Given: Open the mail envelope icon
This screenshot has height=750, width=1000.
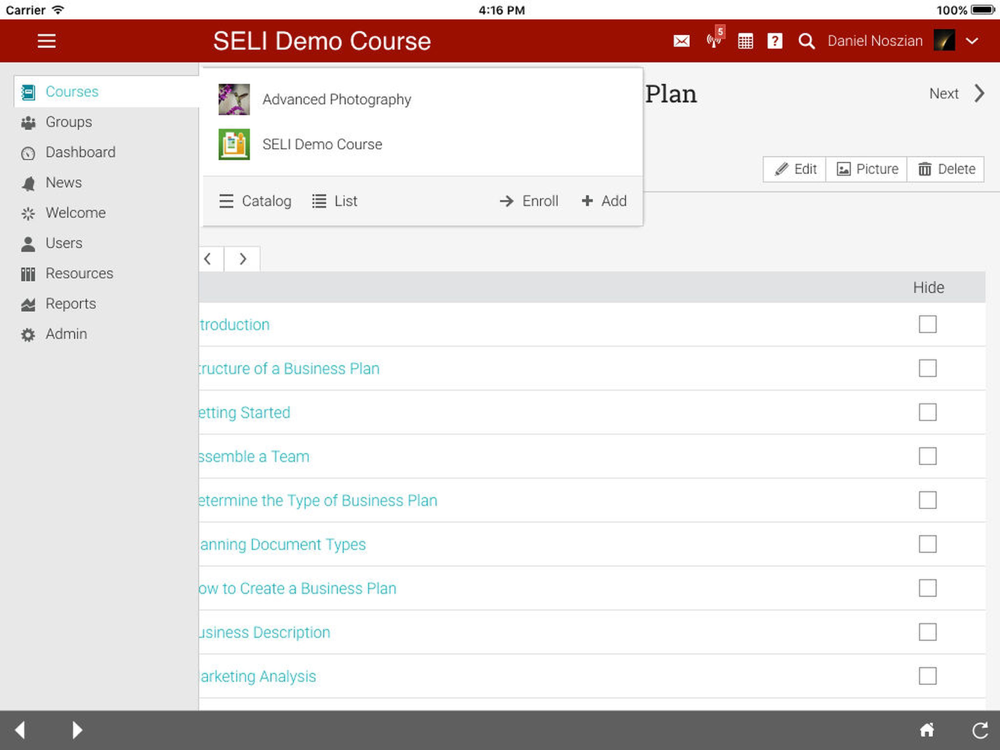Looking at the screenshot, I should (x=681, y=41).
